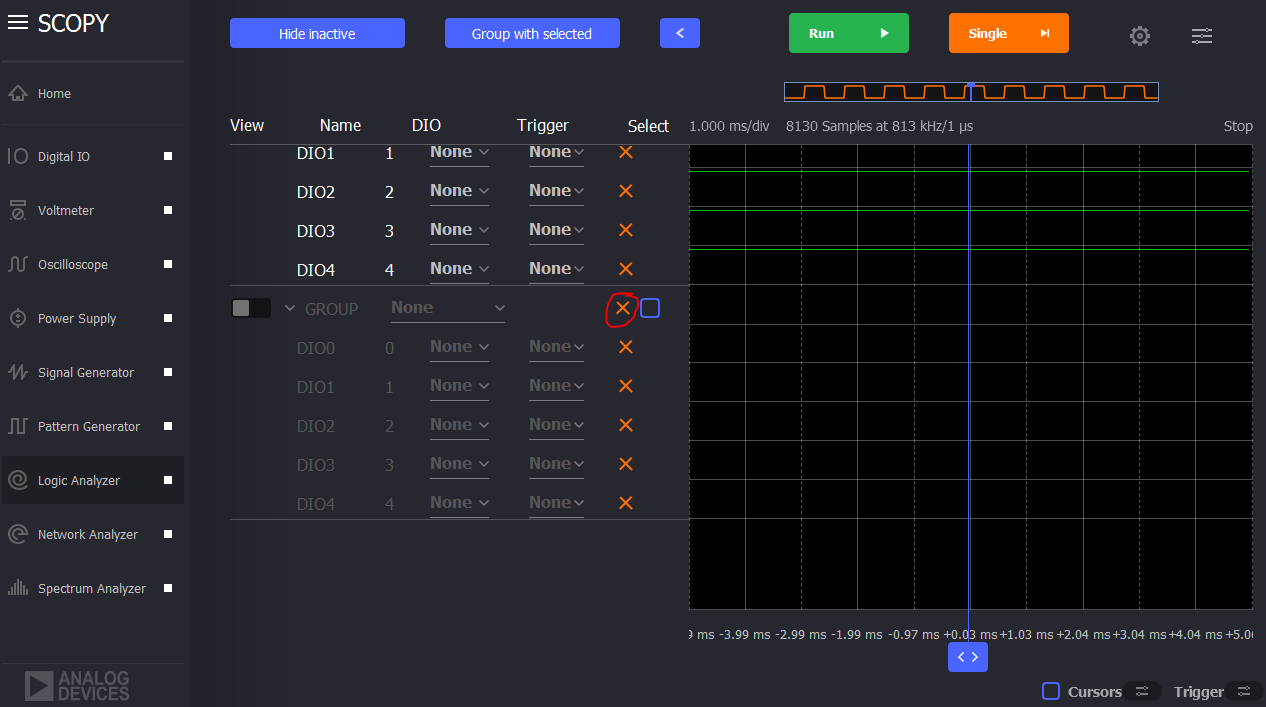Screen dimensions: 1266x707
Task: Open grouped DIO0 DIO None dropdown
Action: pos(459,347)
